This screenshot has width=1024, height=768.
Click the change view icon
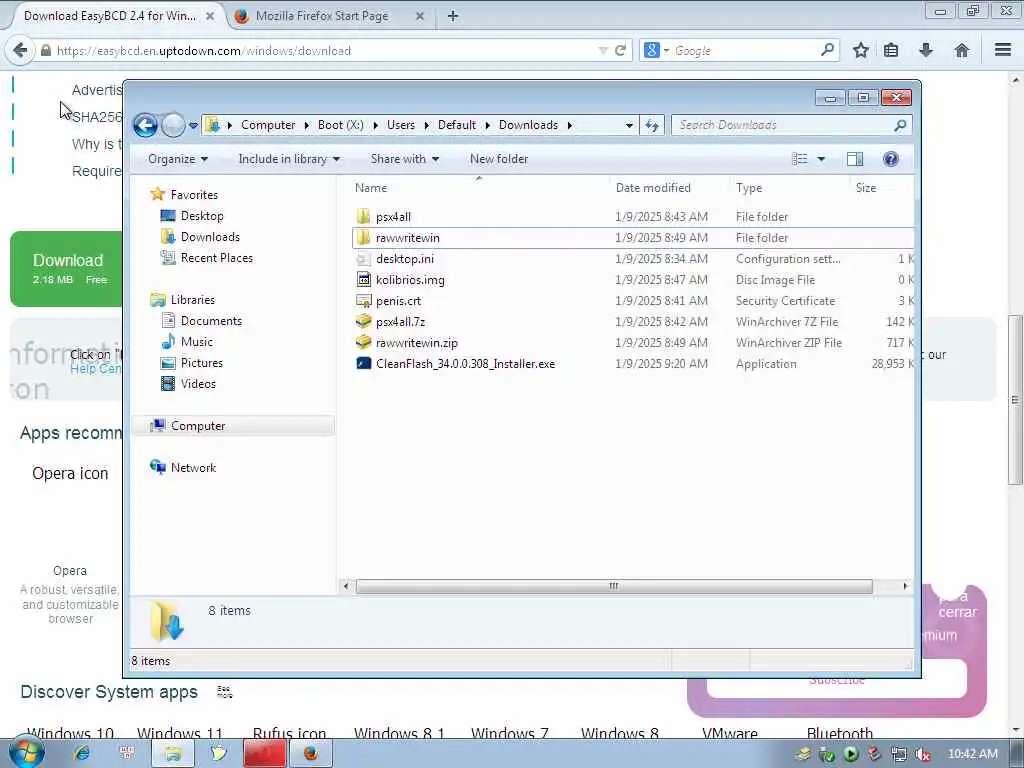pos(799,159)
